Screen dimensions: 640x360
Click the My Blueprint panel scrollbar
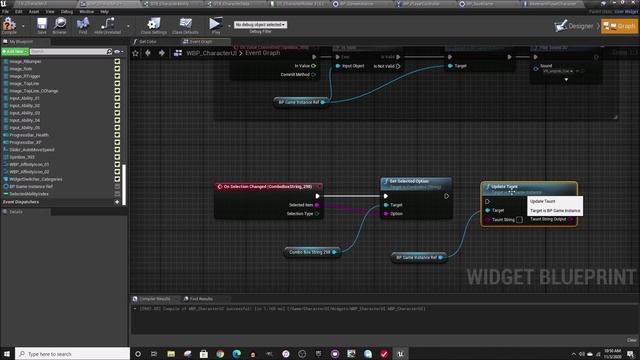pyautogui.click(x=124, y=184)
